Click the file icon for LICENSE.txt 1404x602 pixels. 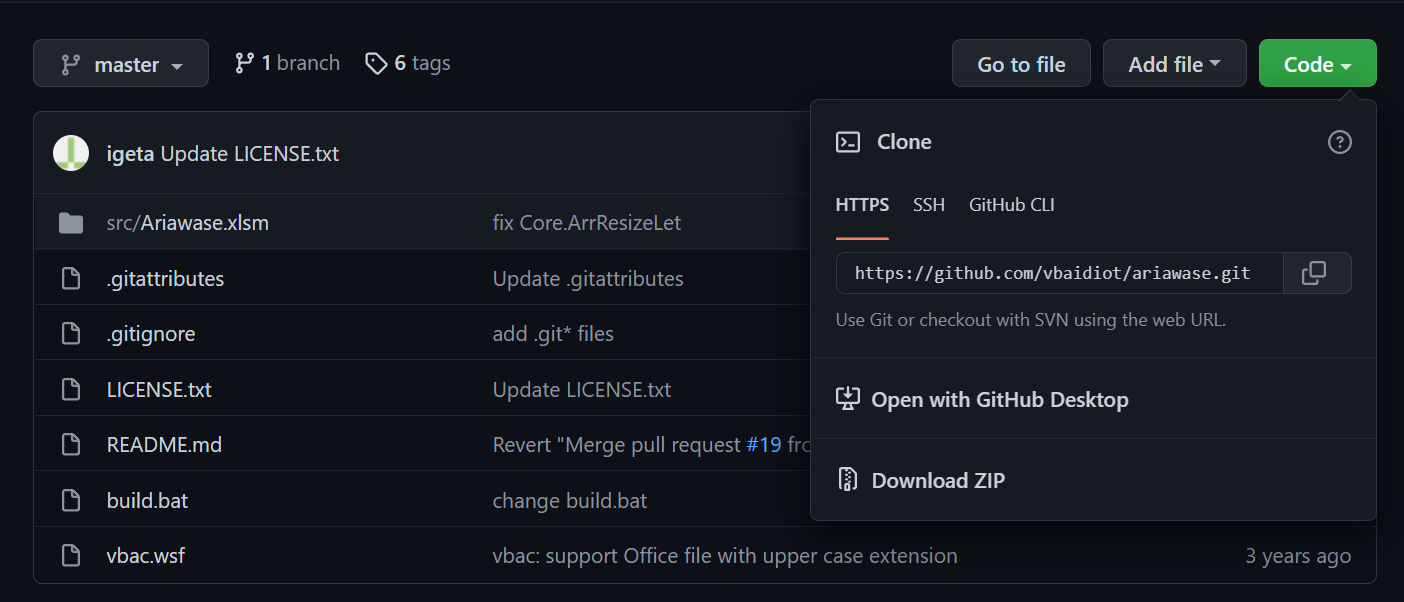(x=71, y=389)
